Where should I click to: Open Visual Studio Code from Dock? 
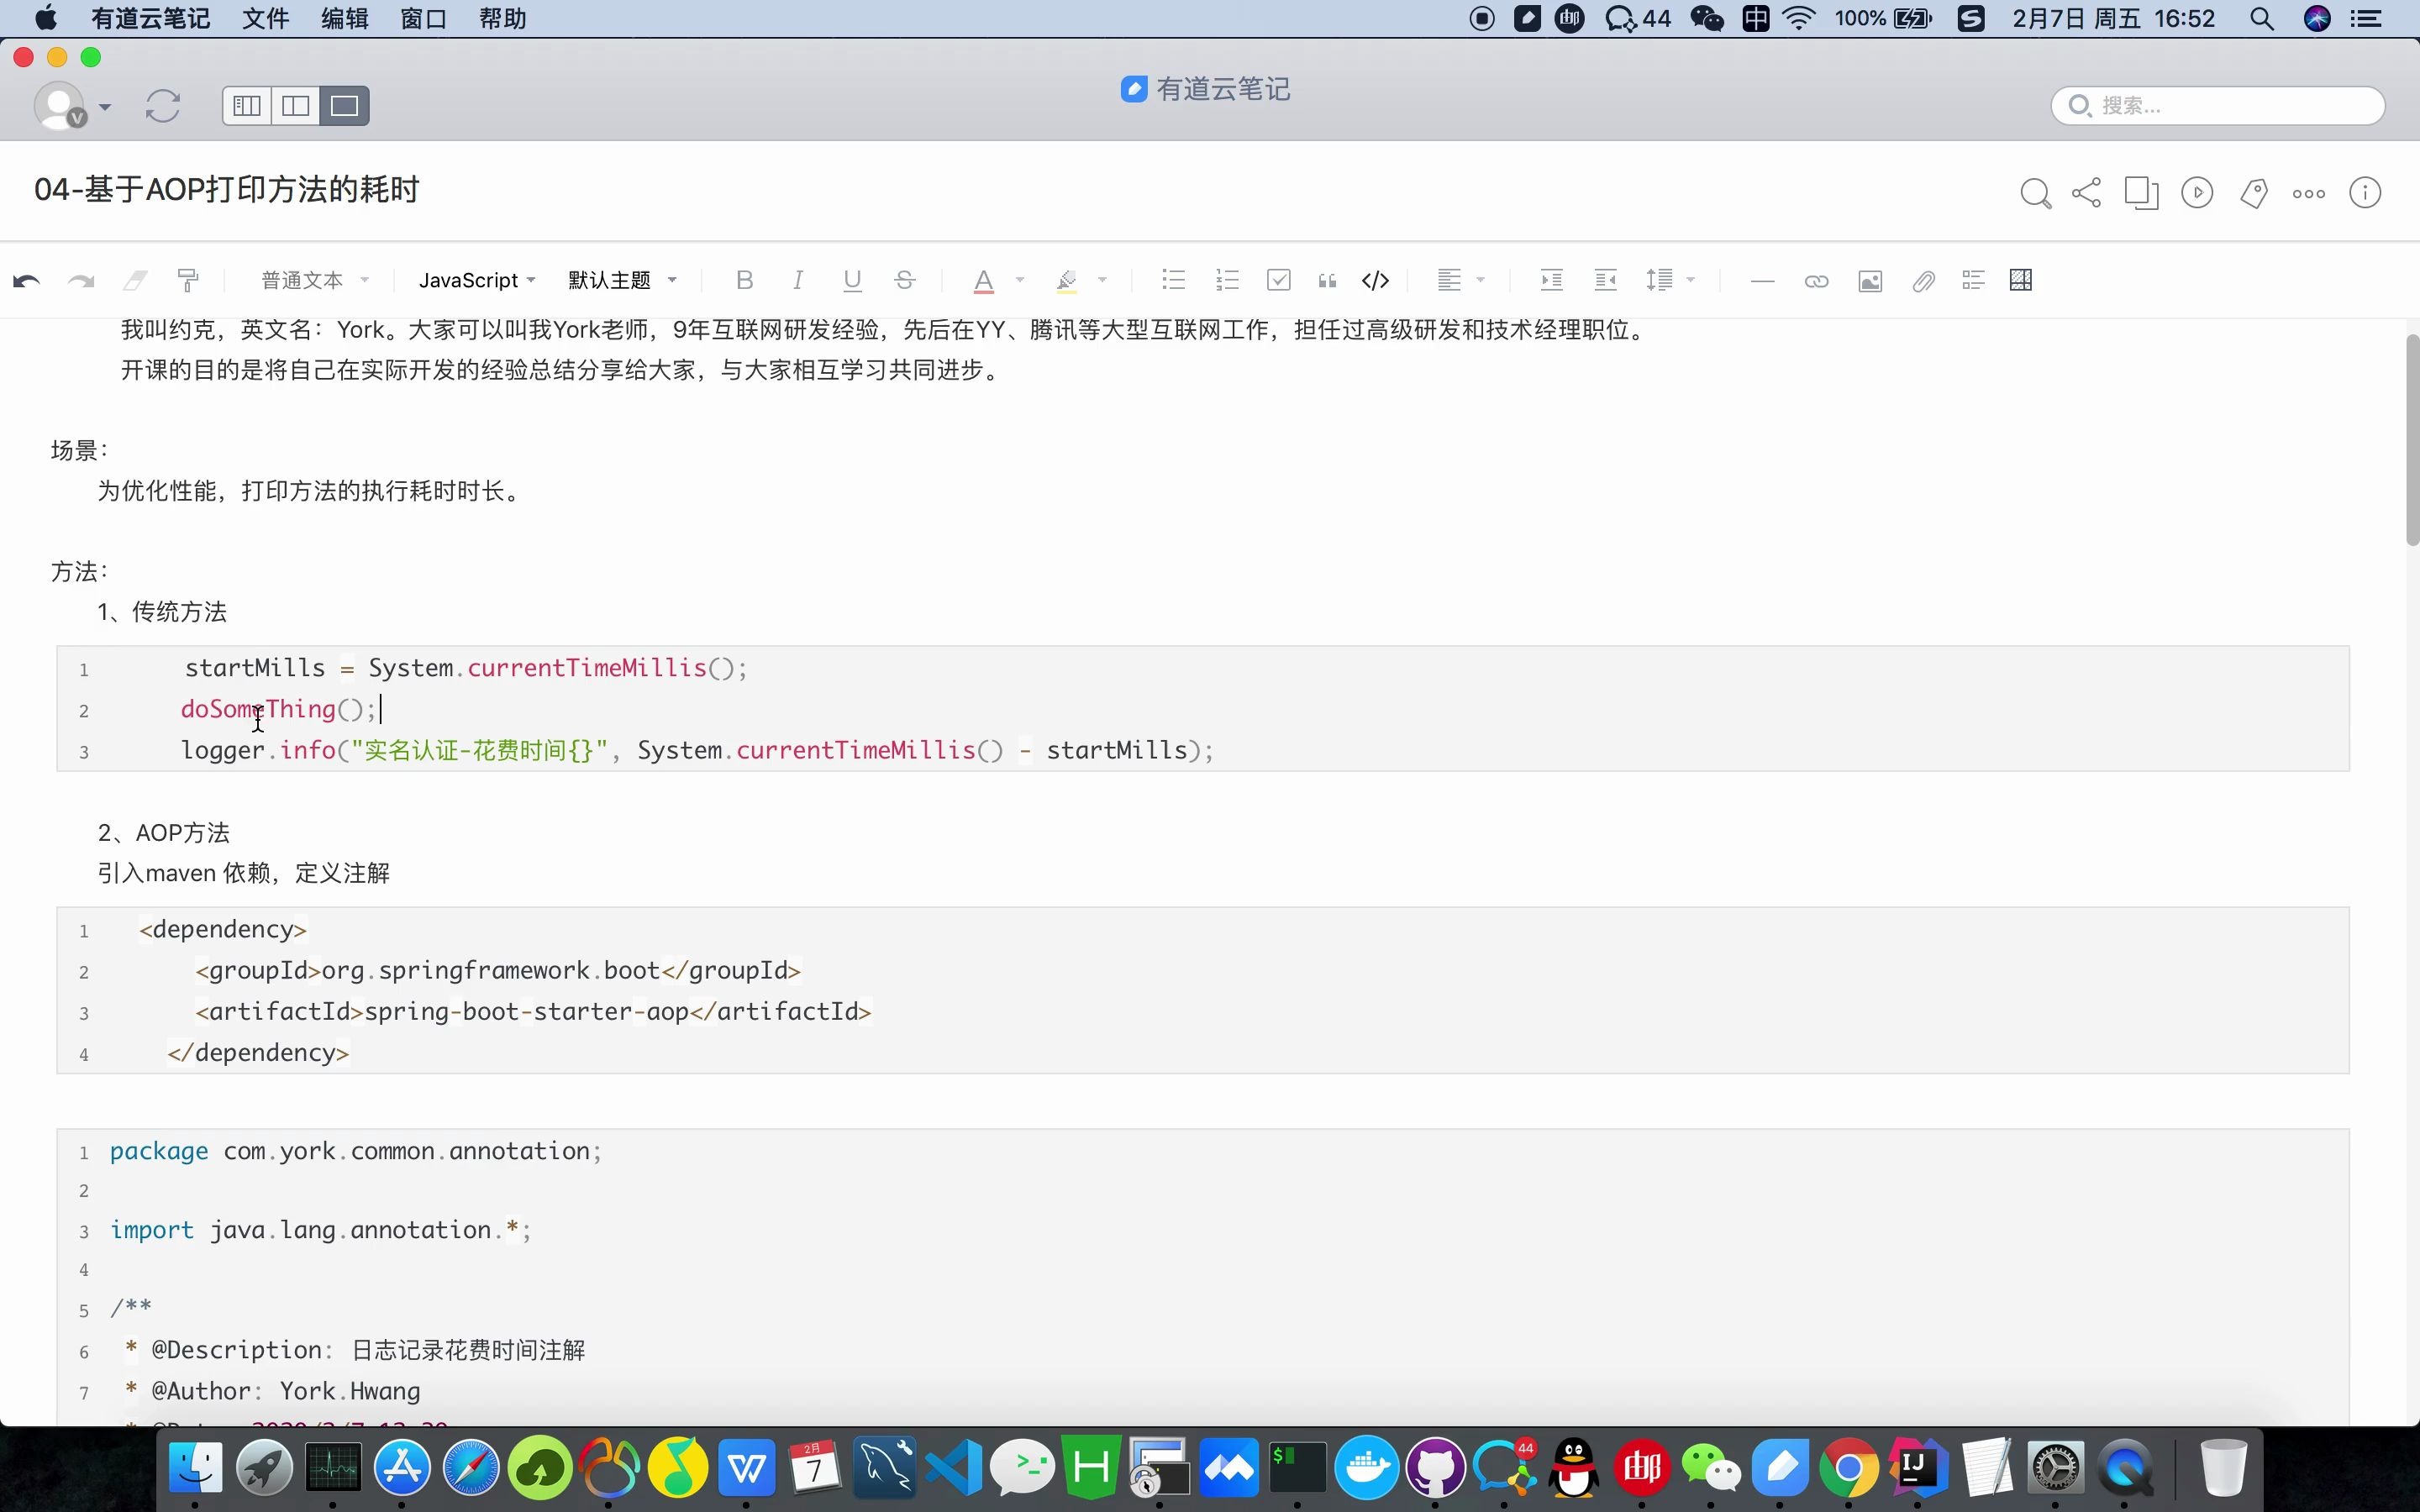[953, 1467]
